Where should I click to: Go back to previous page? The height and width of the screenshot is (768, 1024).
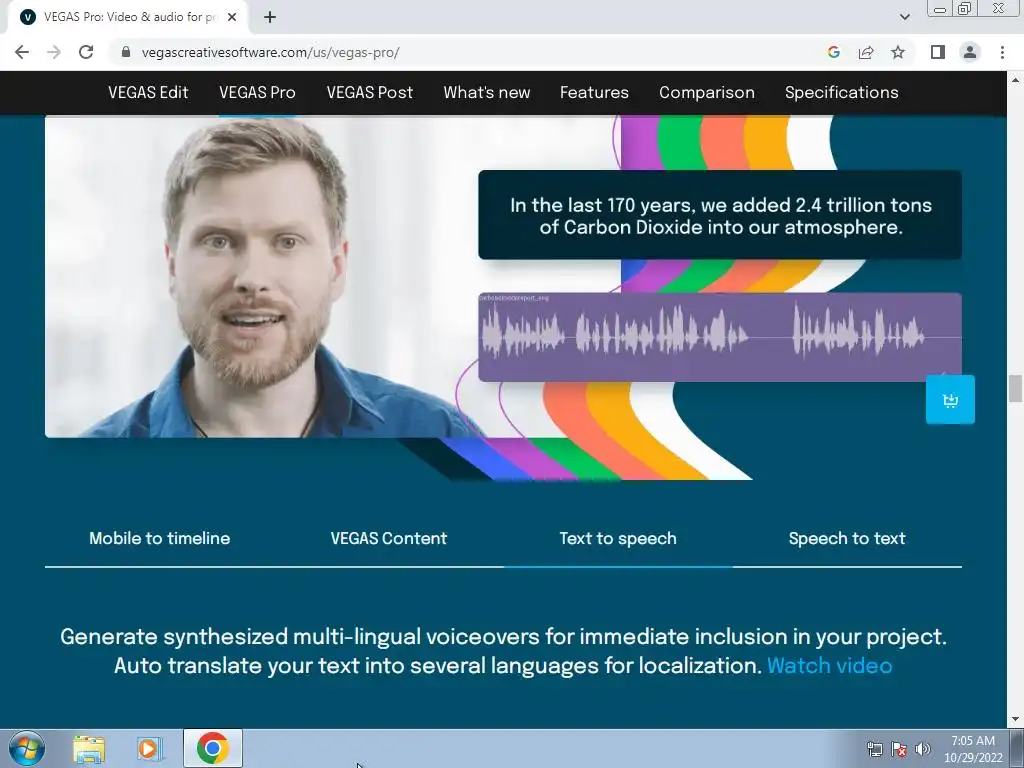click(22, 52)
